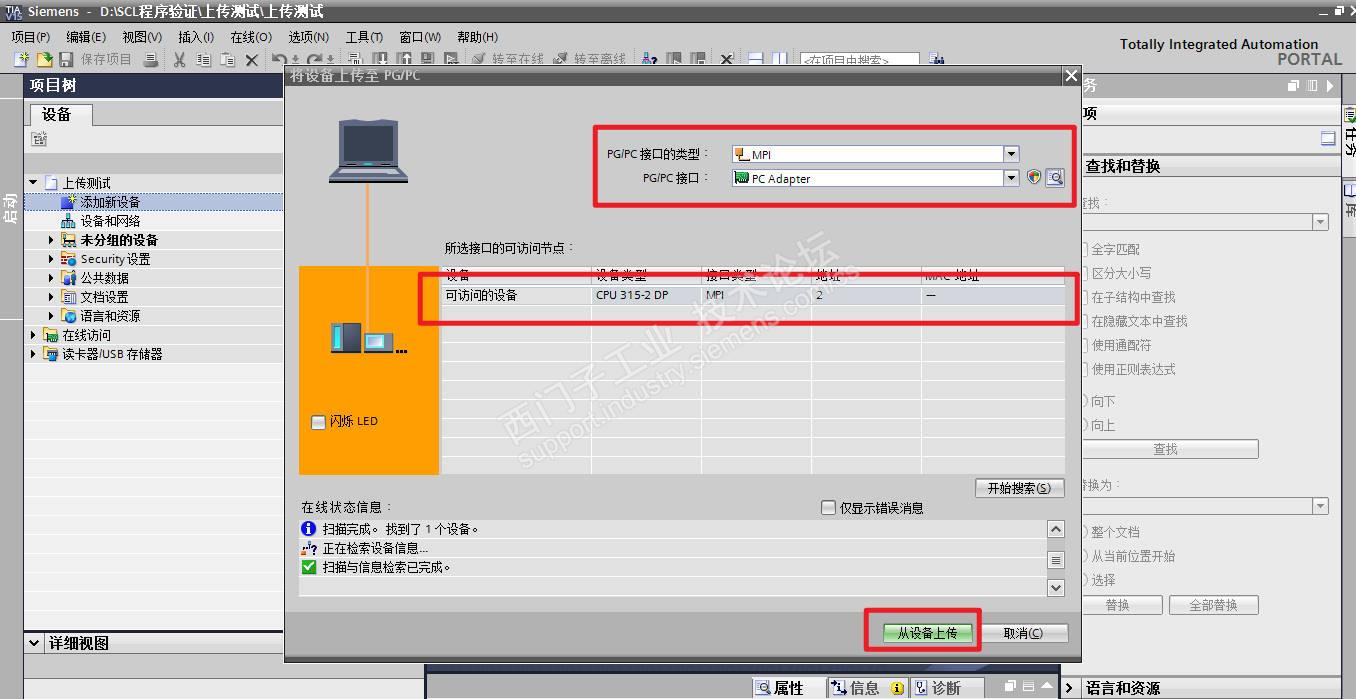Click status list scrollbar up arrow
Viewport: 1356px width, 699px height.
[x=1056, y=529]
